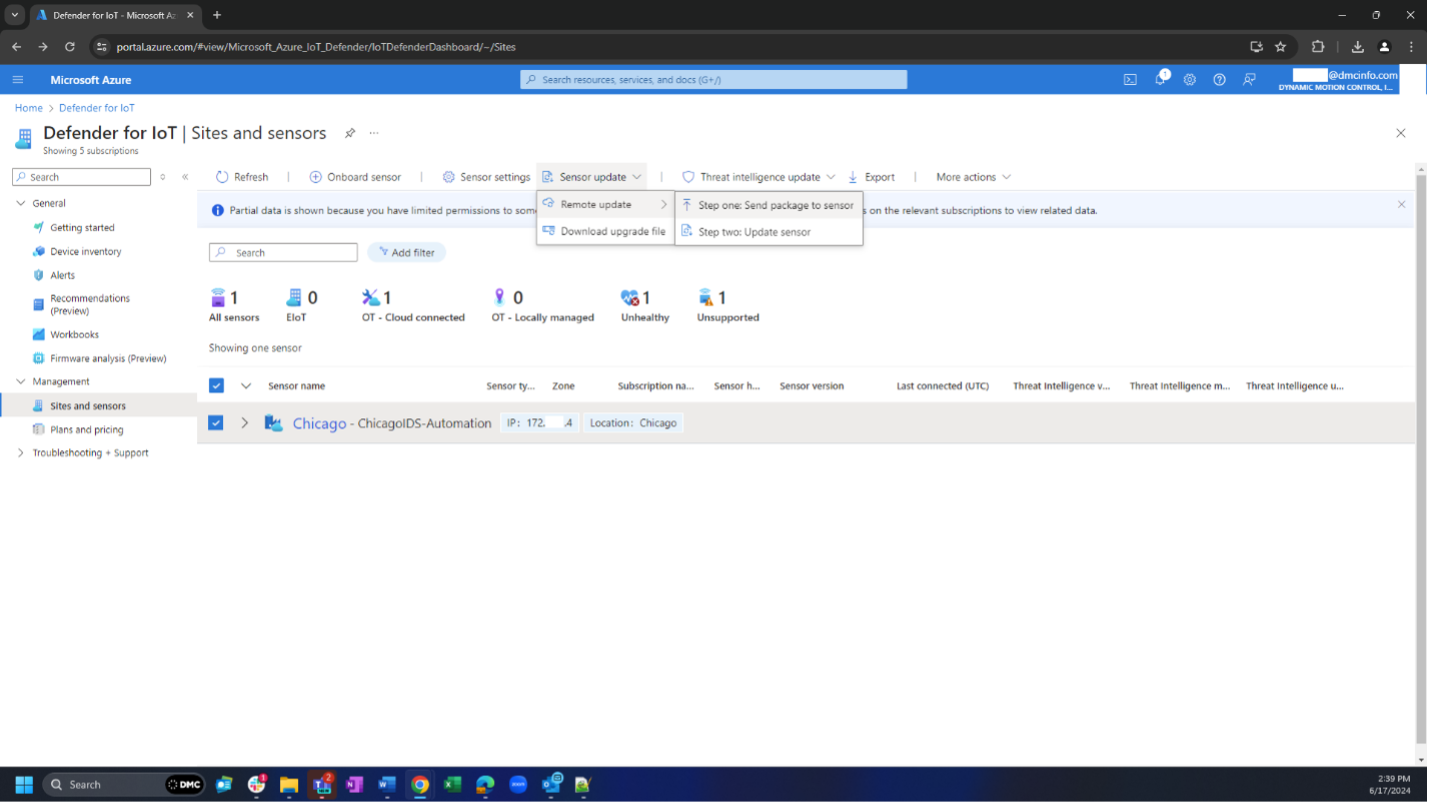
Task: Collapse the Management navigation section
Action: click(x=21, y=381)
